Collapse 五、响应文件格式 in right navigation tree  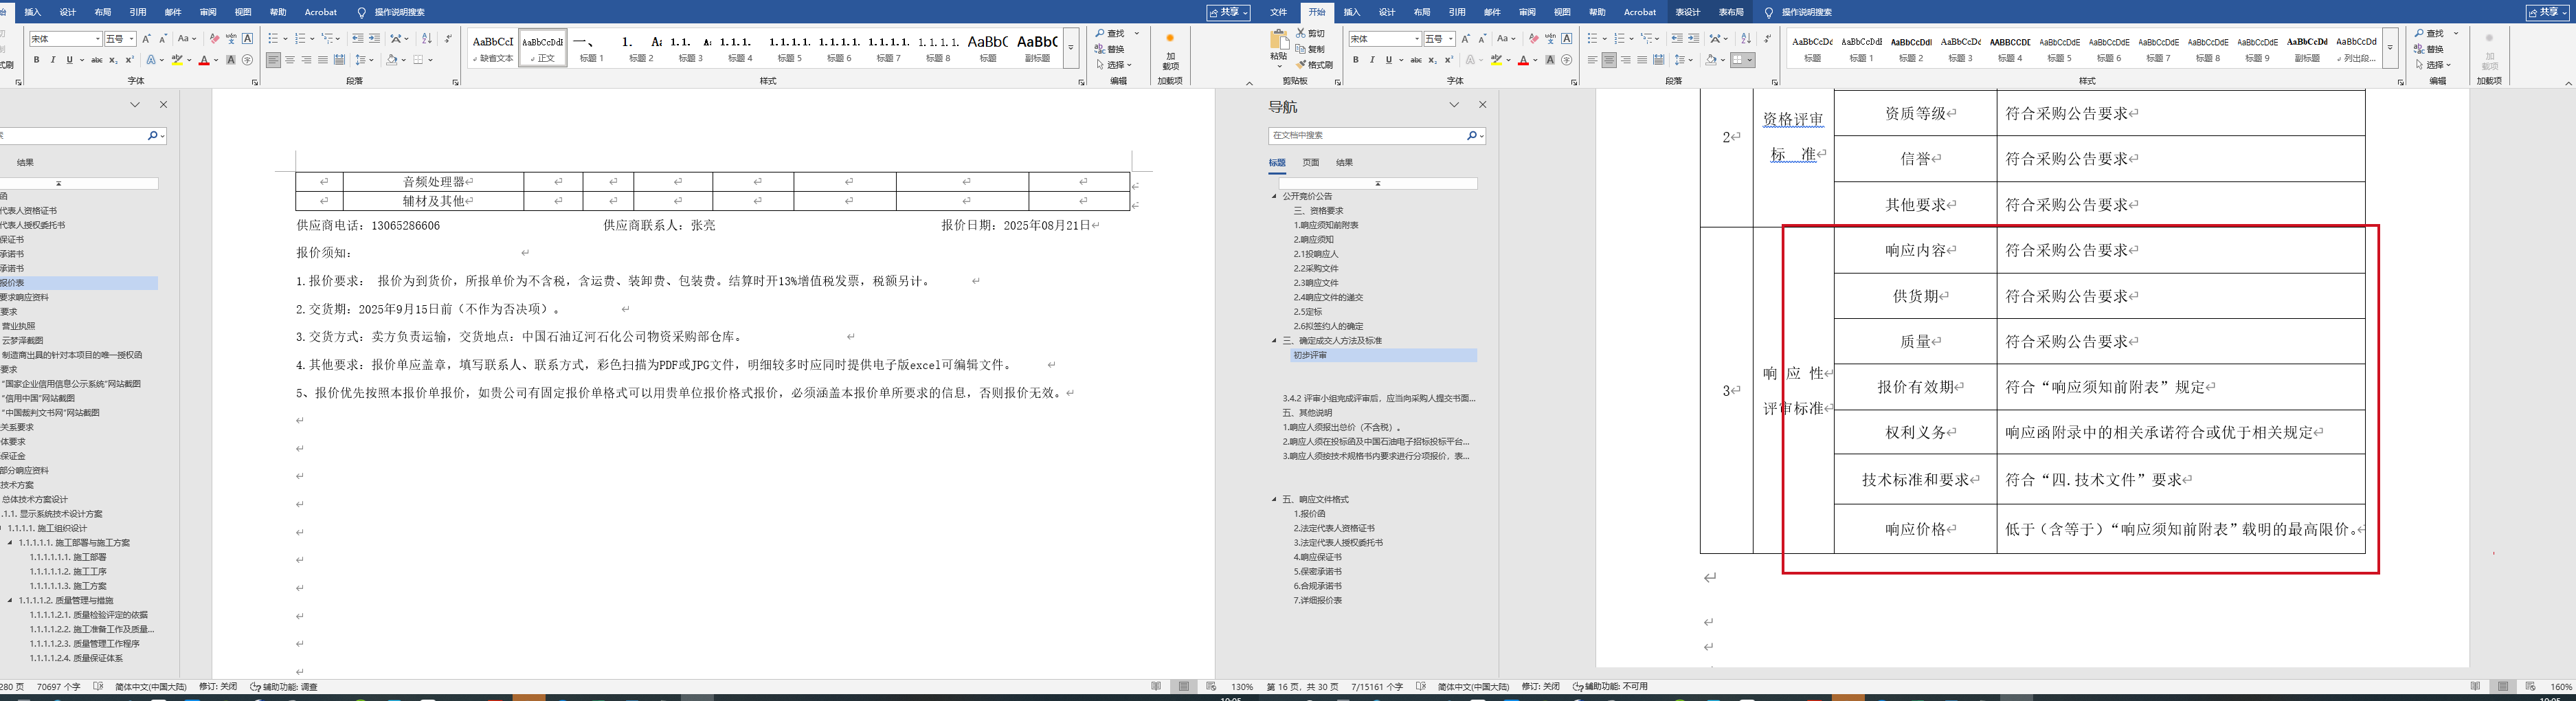pyautogui.click(x=1275, y=499)
